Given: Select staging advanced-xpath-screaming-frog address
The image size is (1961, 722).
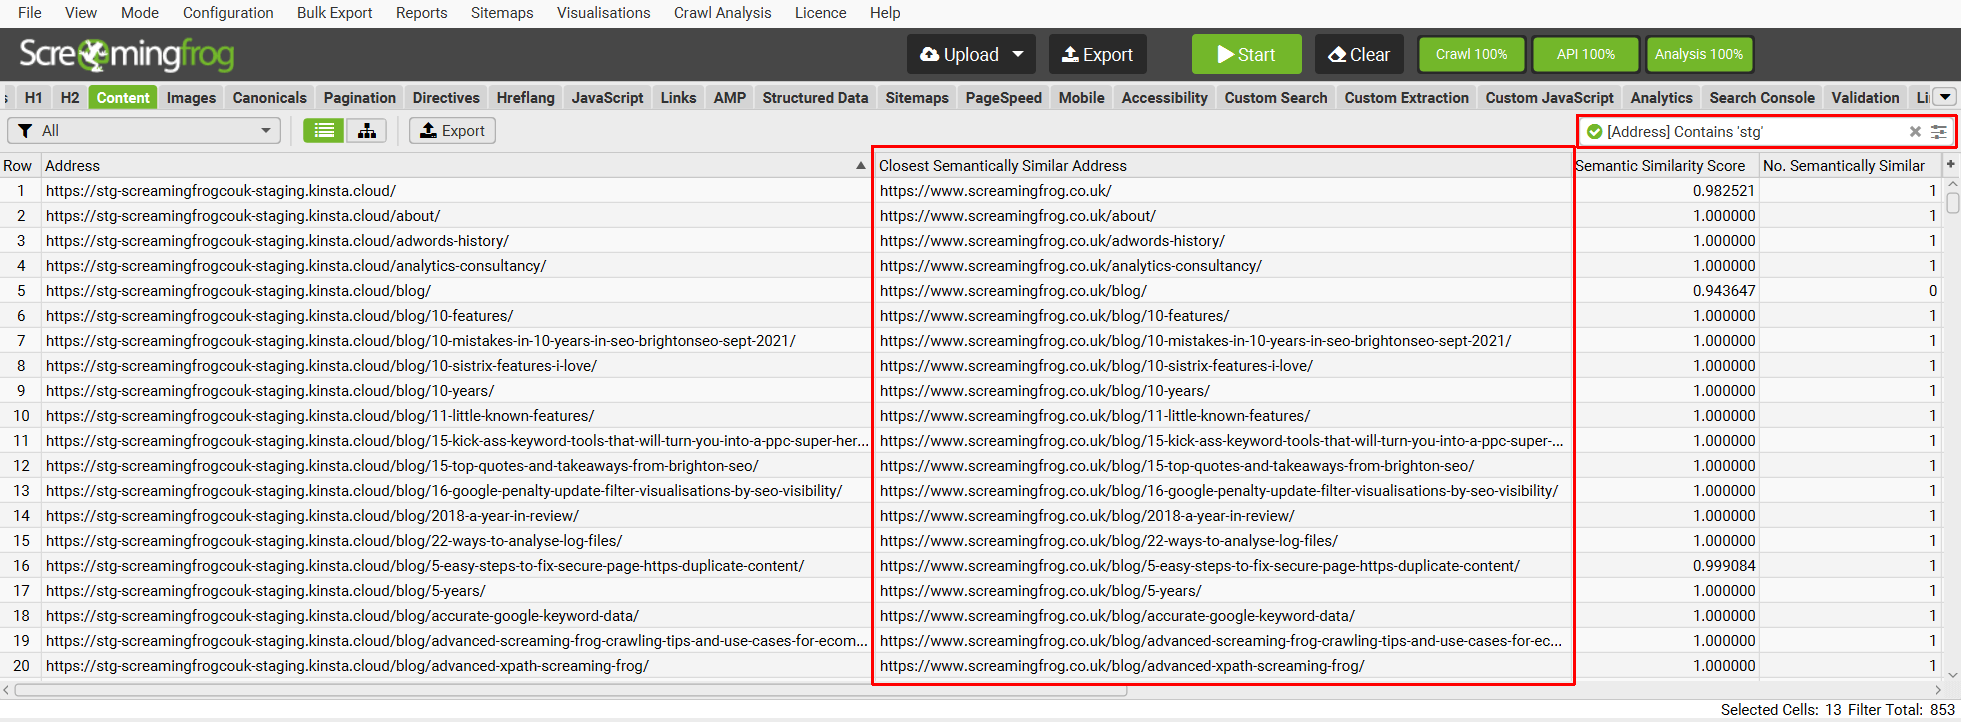Looking at the screenshot, I should click(x=456, y=665).
